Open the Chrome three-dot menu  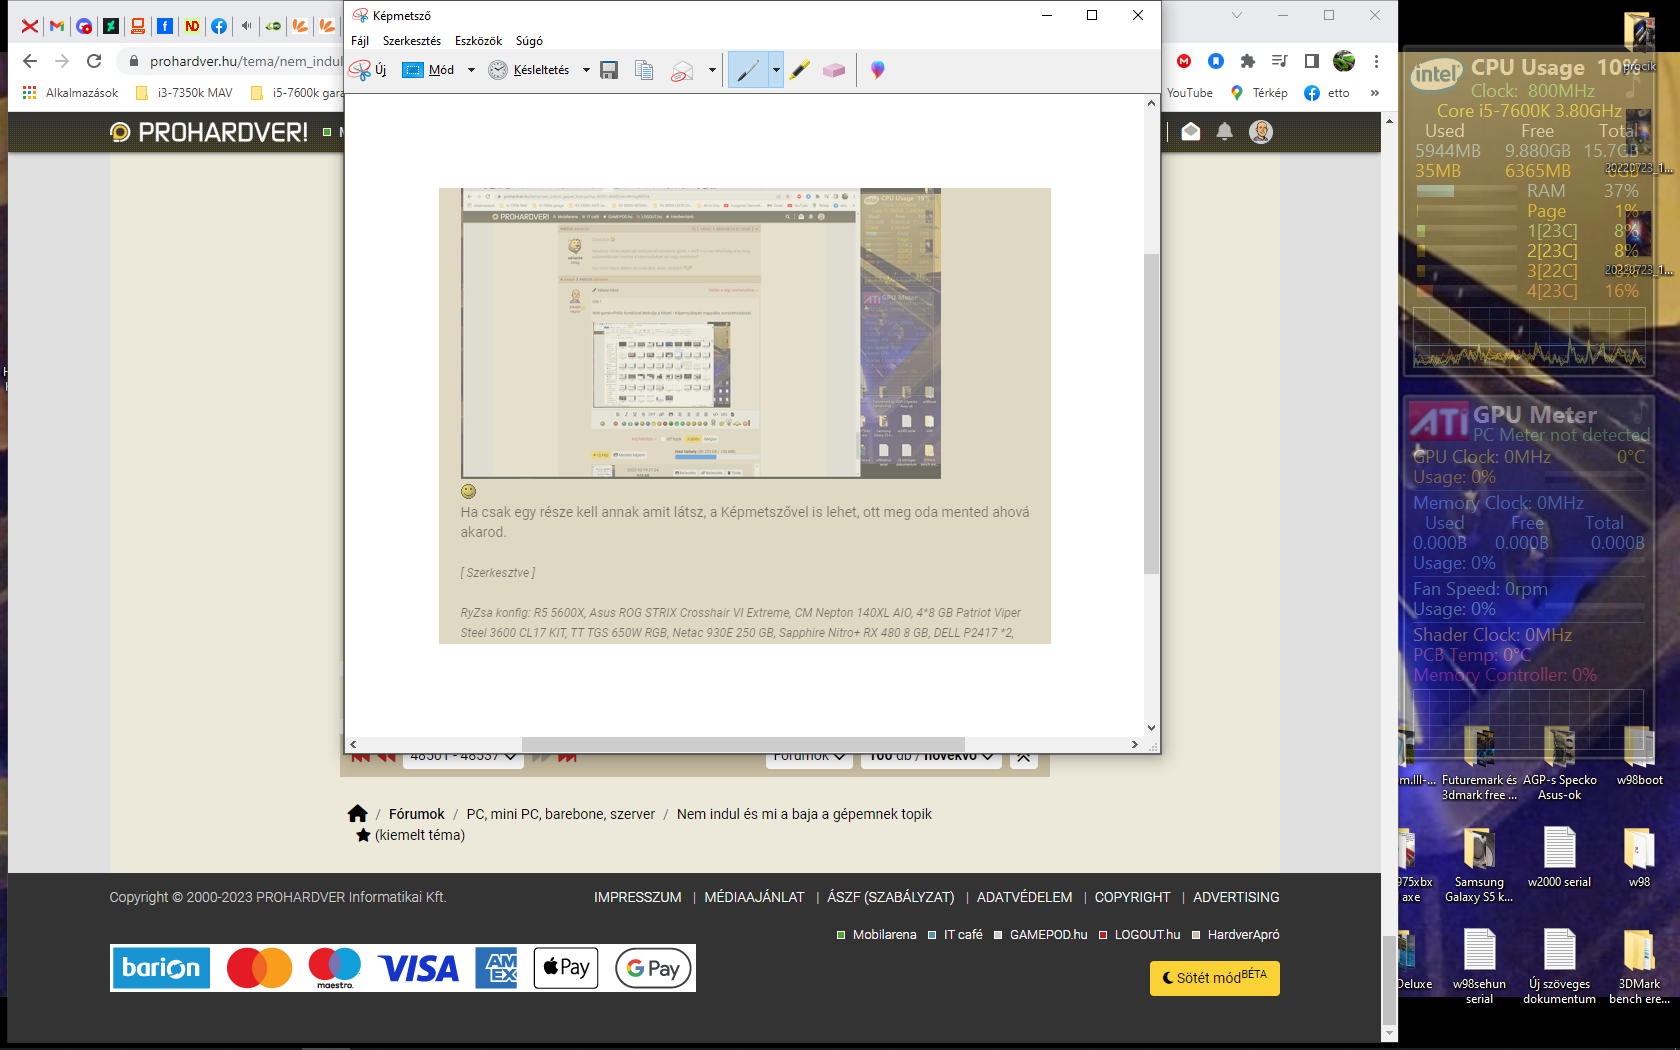click(x=1376, y=61)
